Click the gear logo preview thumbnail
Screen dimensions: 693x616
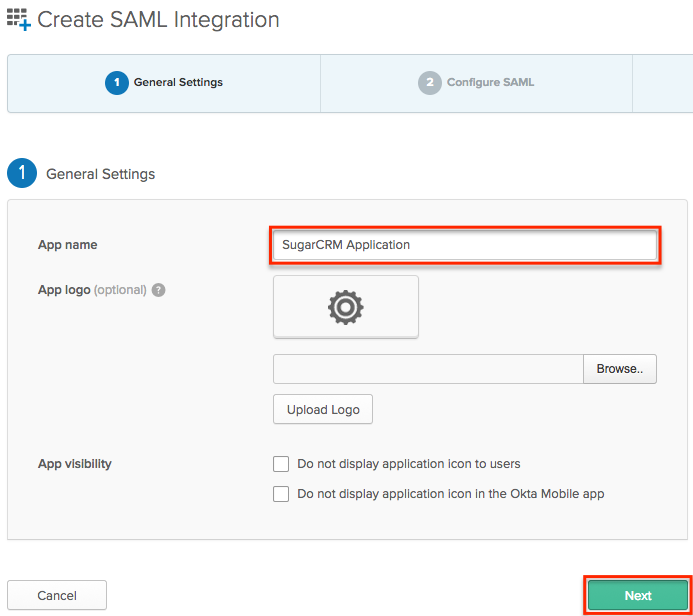click(x=346, y=307)
